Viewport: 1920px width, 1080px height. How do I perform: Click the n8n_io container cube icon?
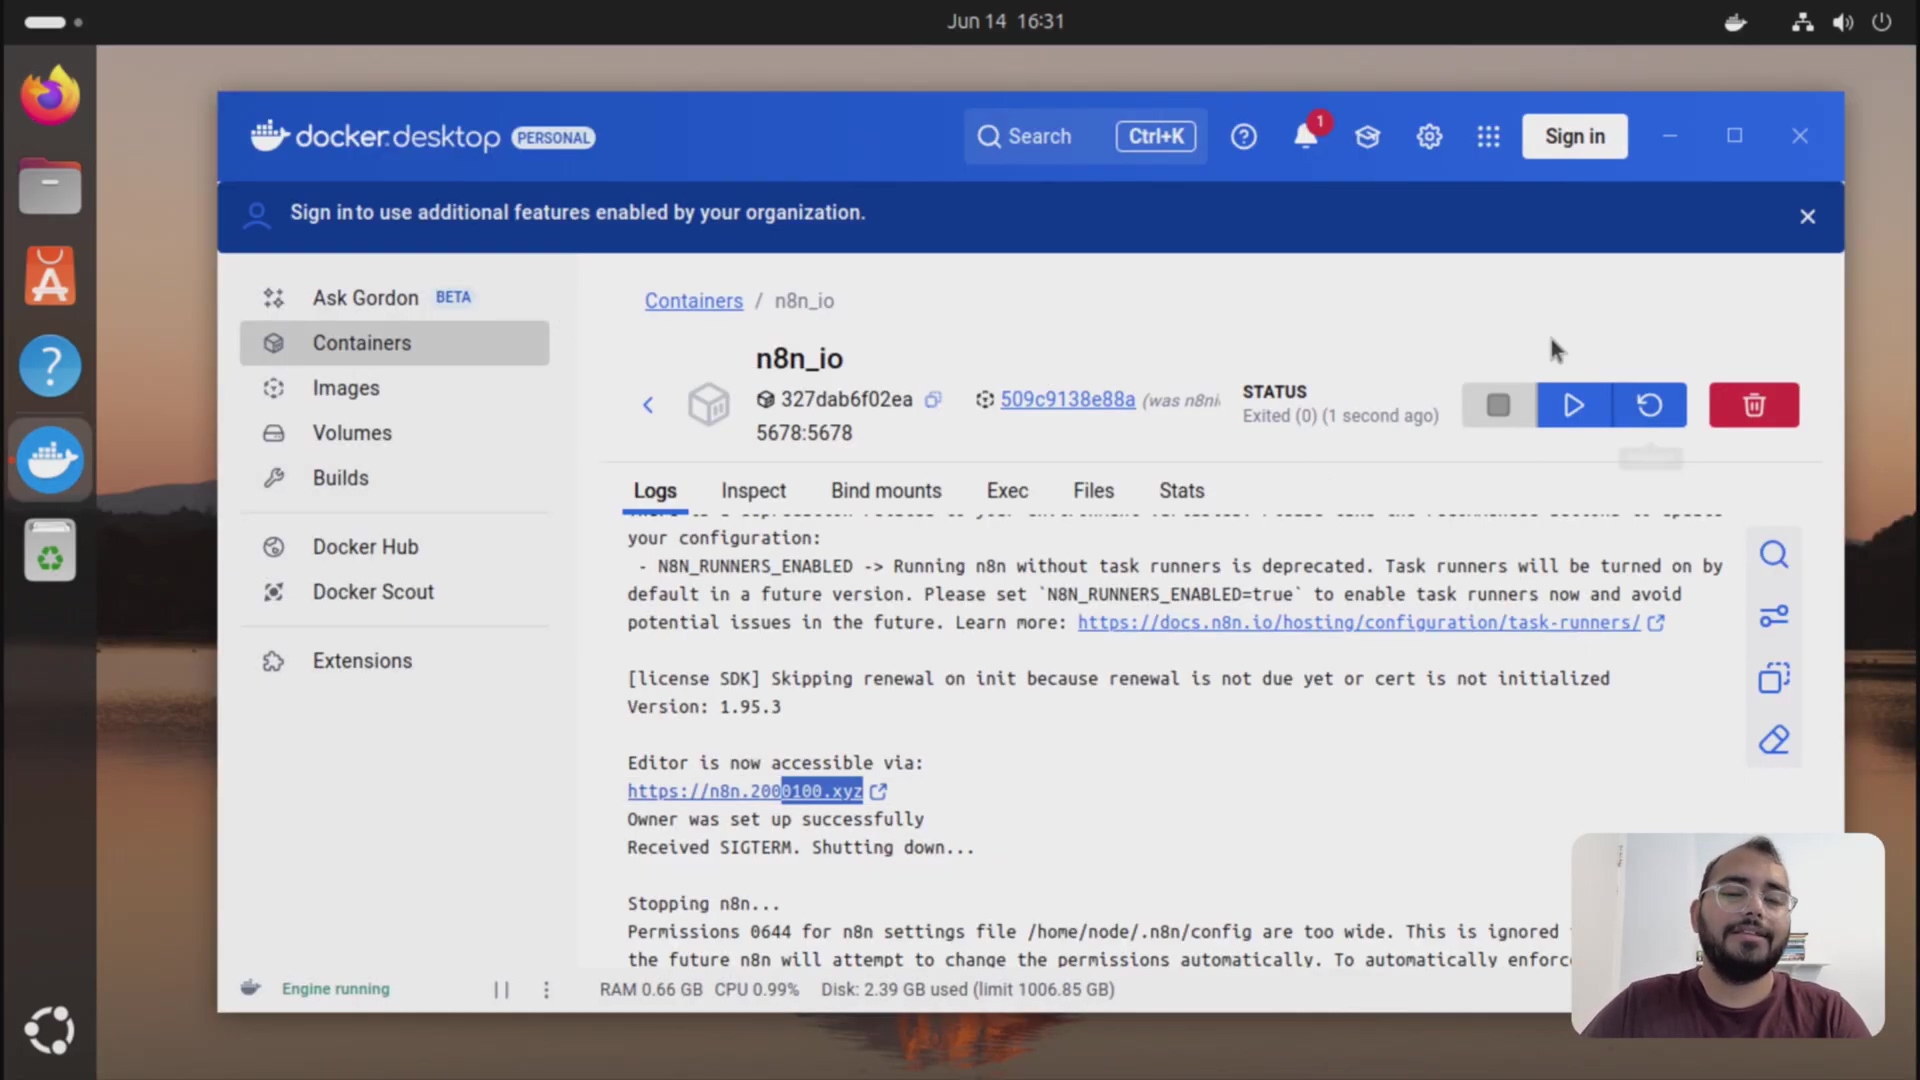708,405
